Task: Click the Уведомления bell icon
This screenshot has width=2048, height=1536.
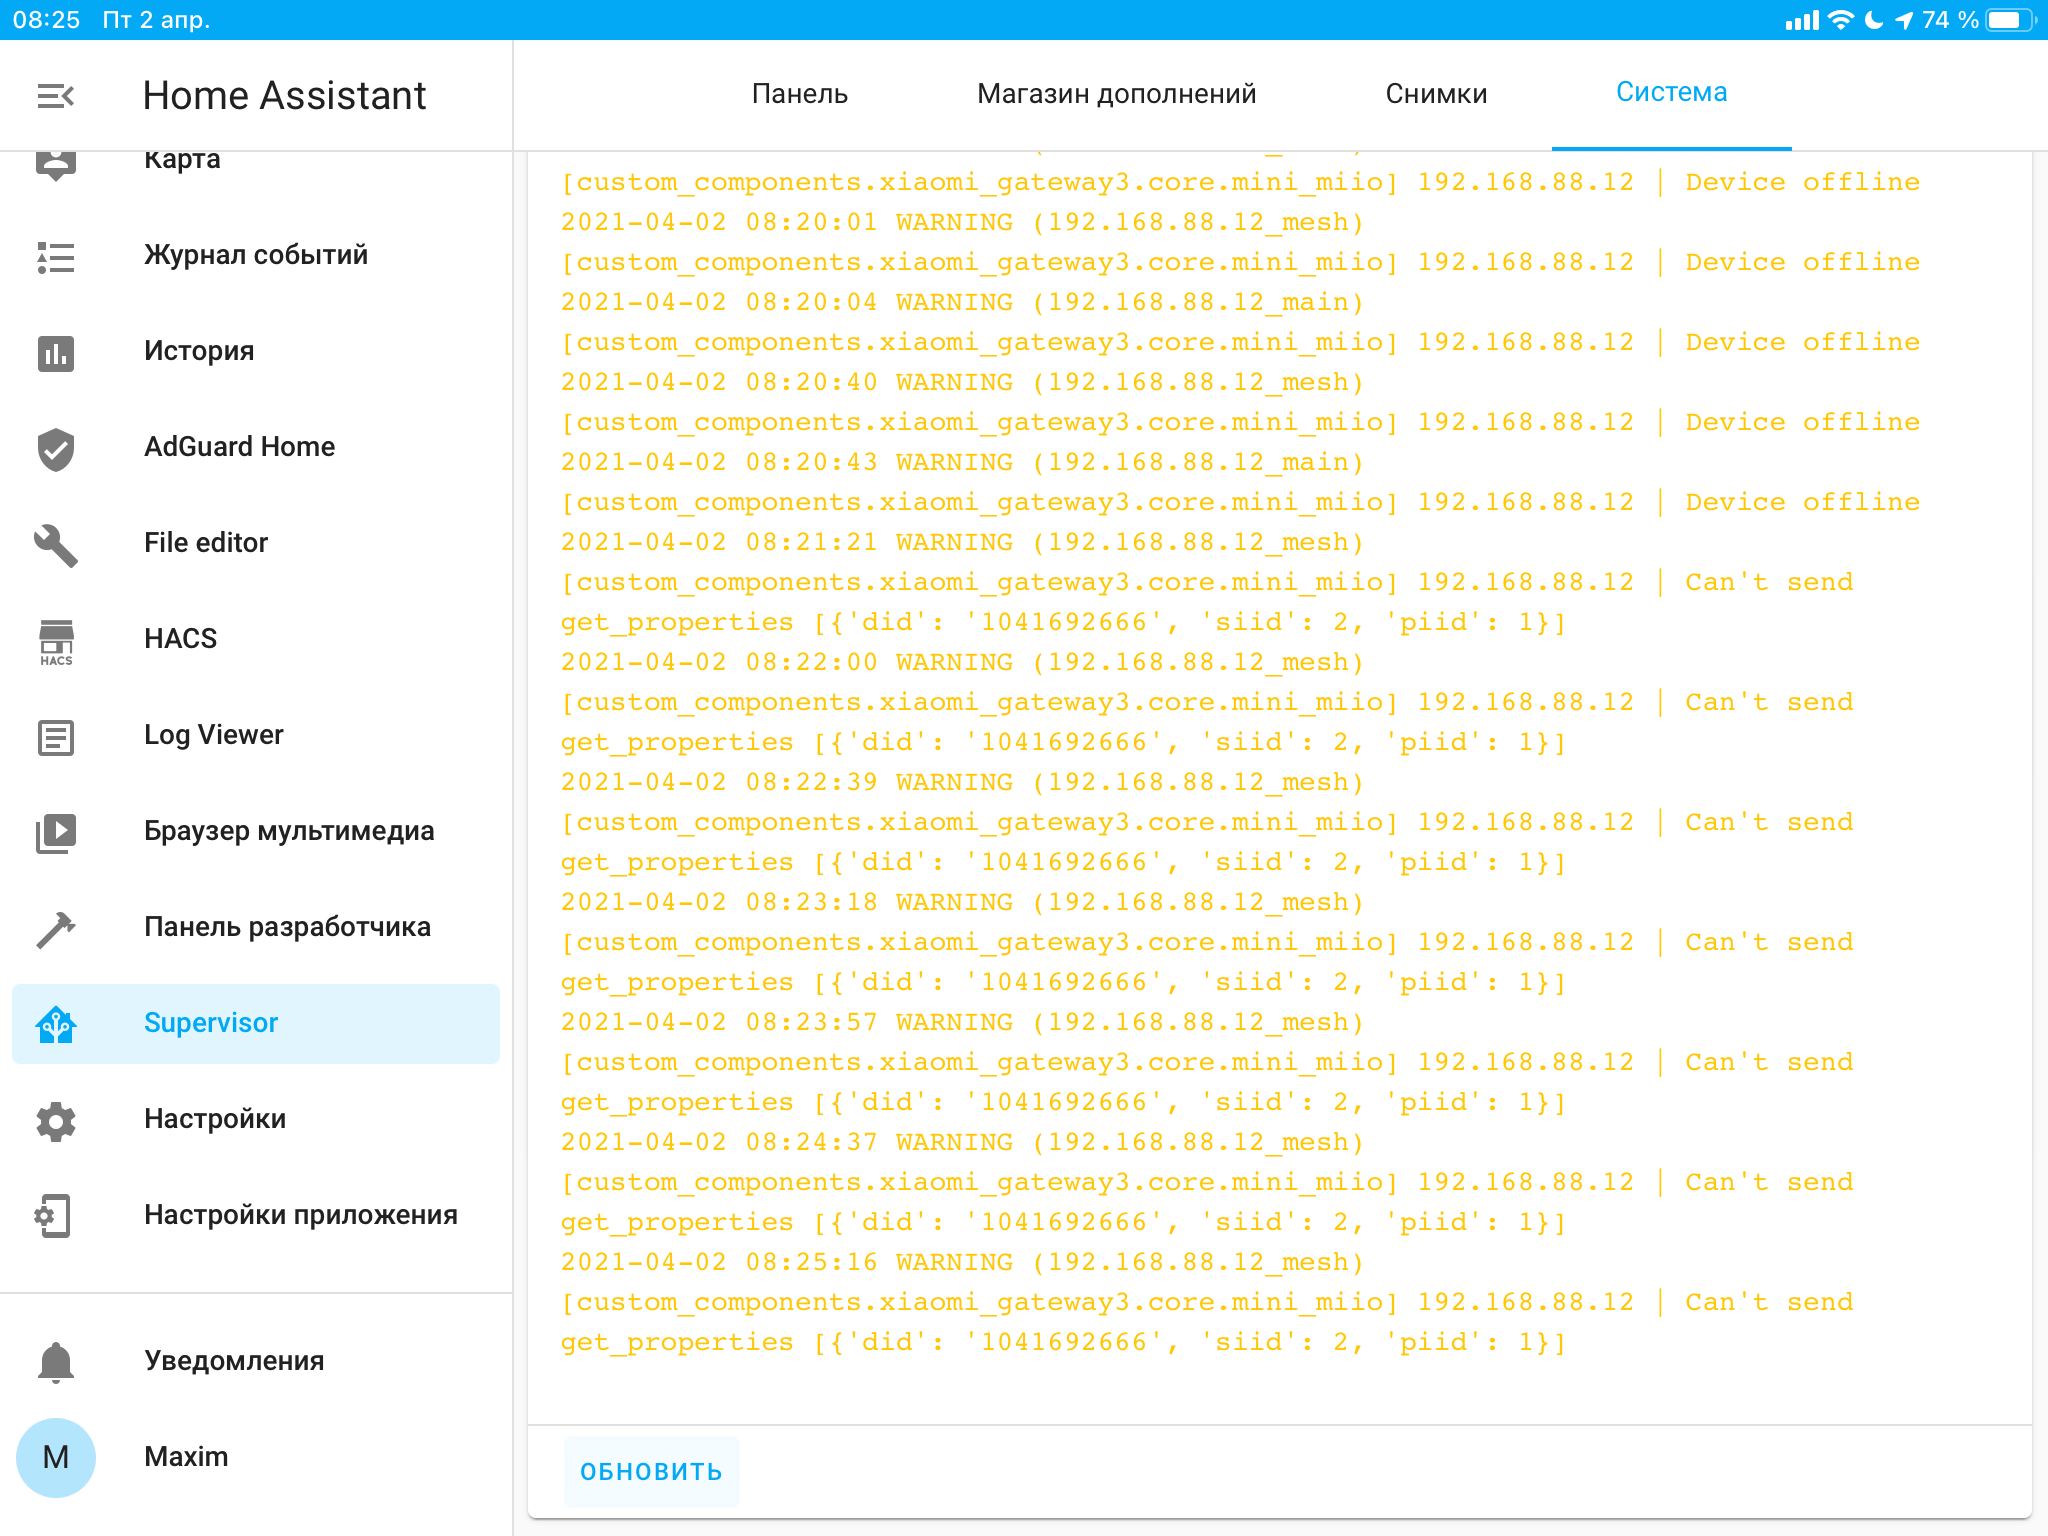Action: (56, 1362)
